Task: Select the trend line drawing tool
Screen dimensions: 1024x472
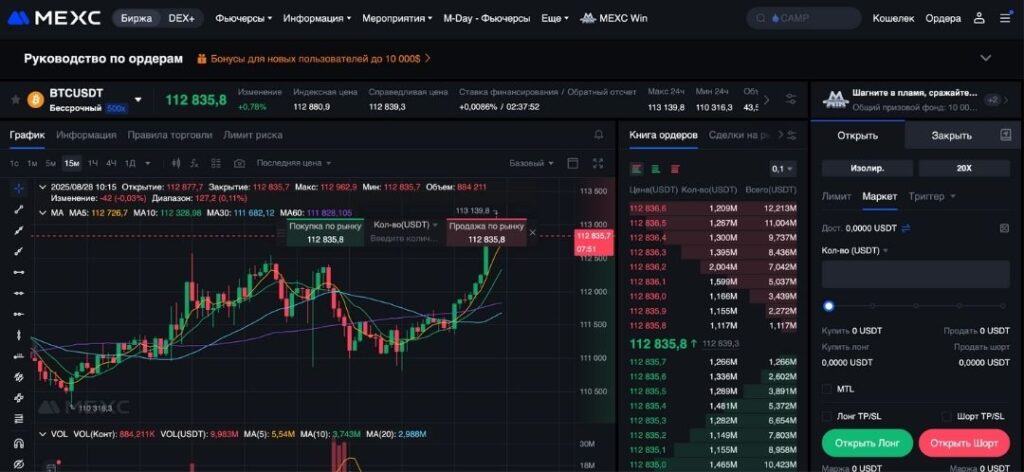Action: [19, 210]
